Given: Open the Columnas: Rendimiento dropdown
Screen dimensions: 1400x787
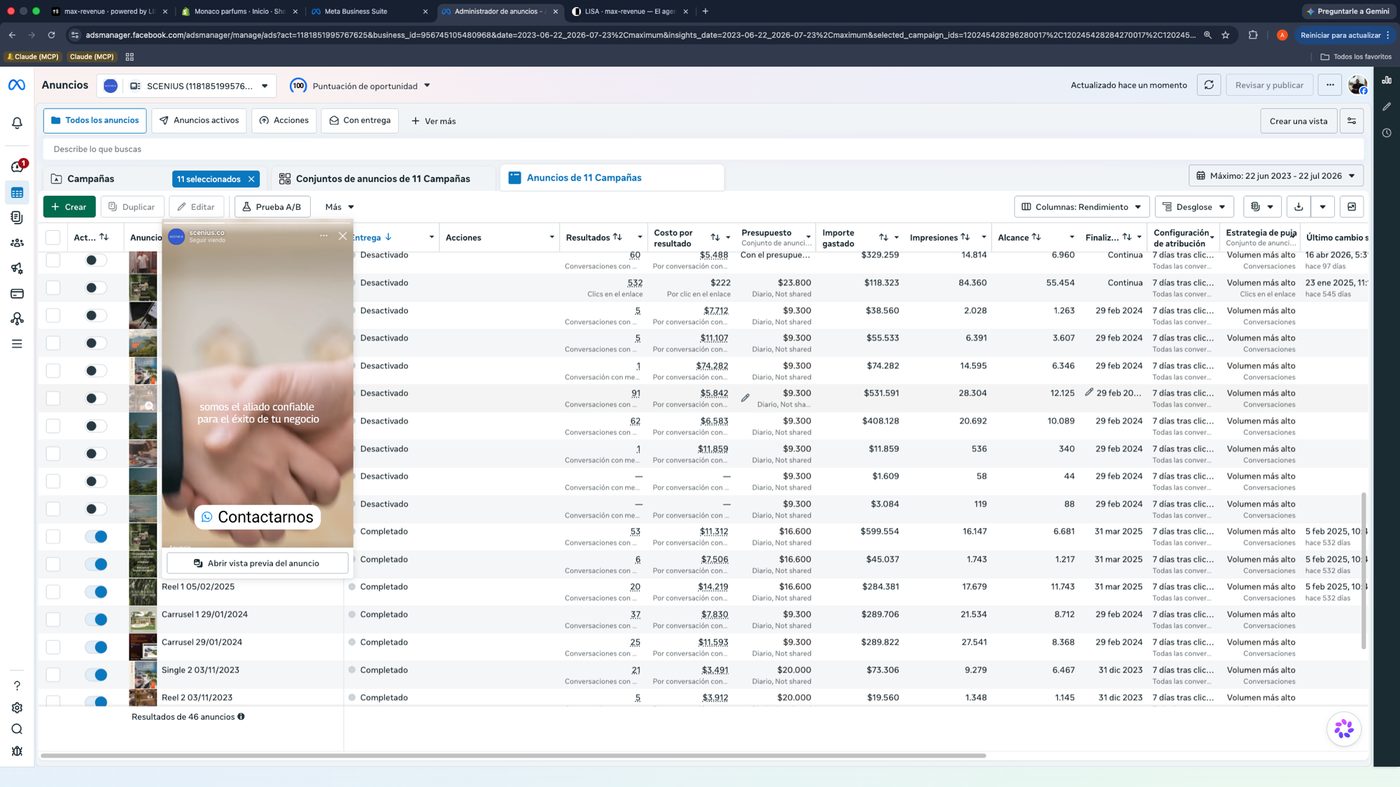Looking at the screenshot, I should pyautogui.click(x=1080, y=207).
